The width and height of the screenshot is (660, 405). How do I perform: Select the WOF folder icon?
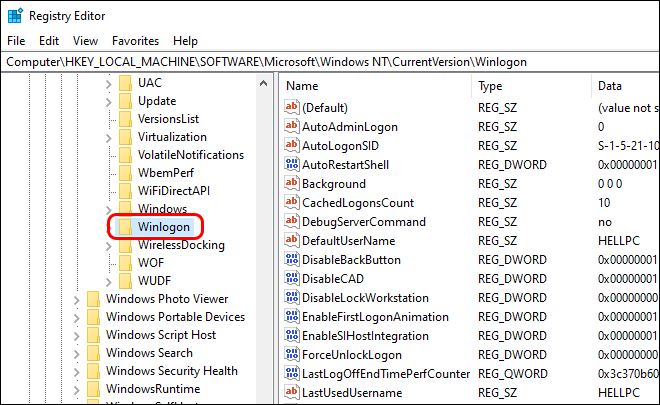tap(125, 263)
